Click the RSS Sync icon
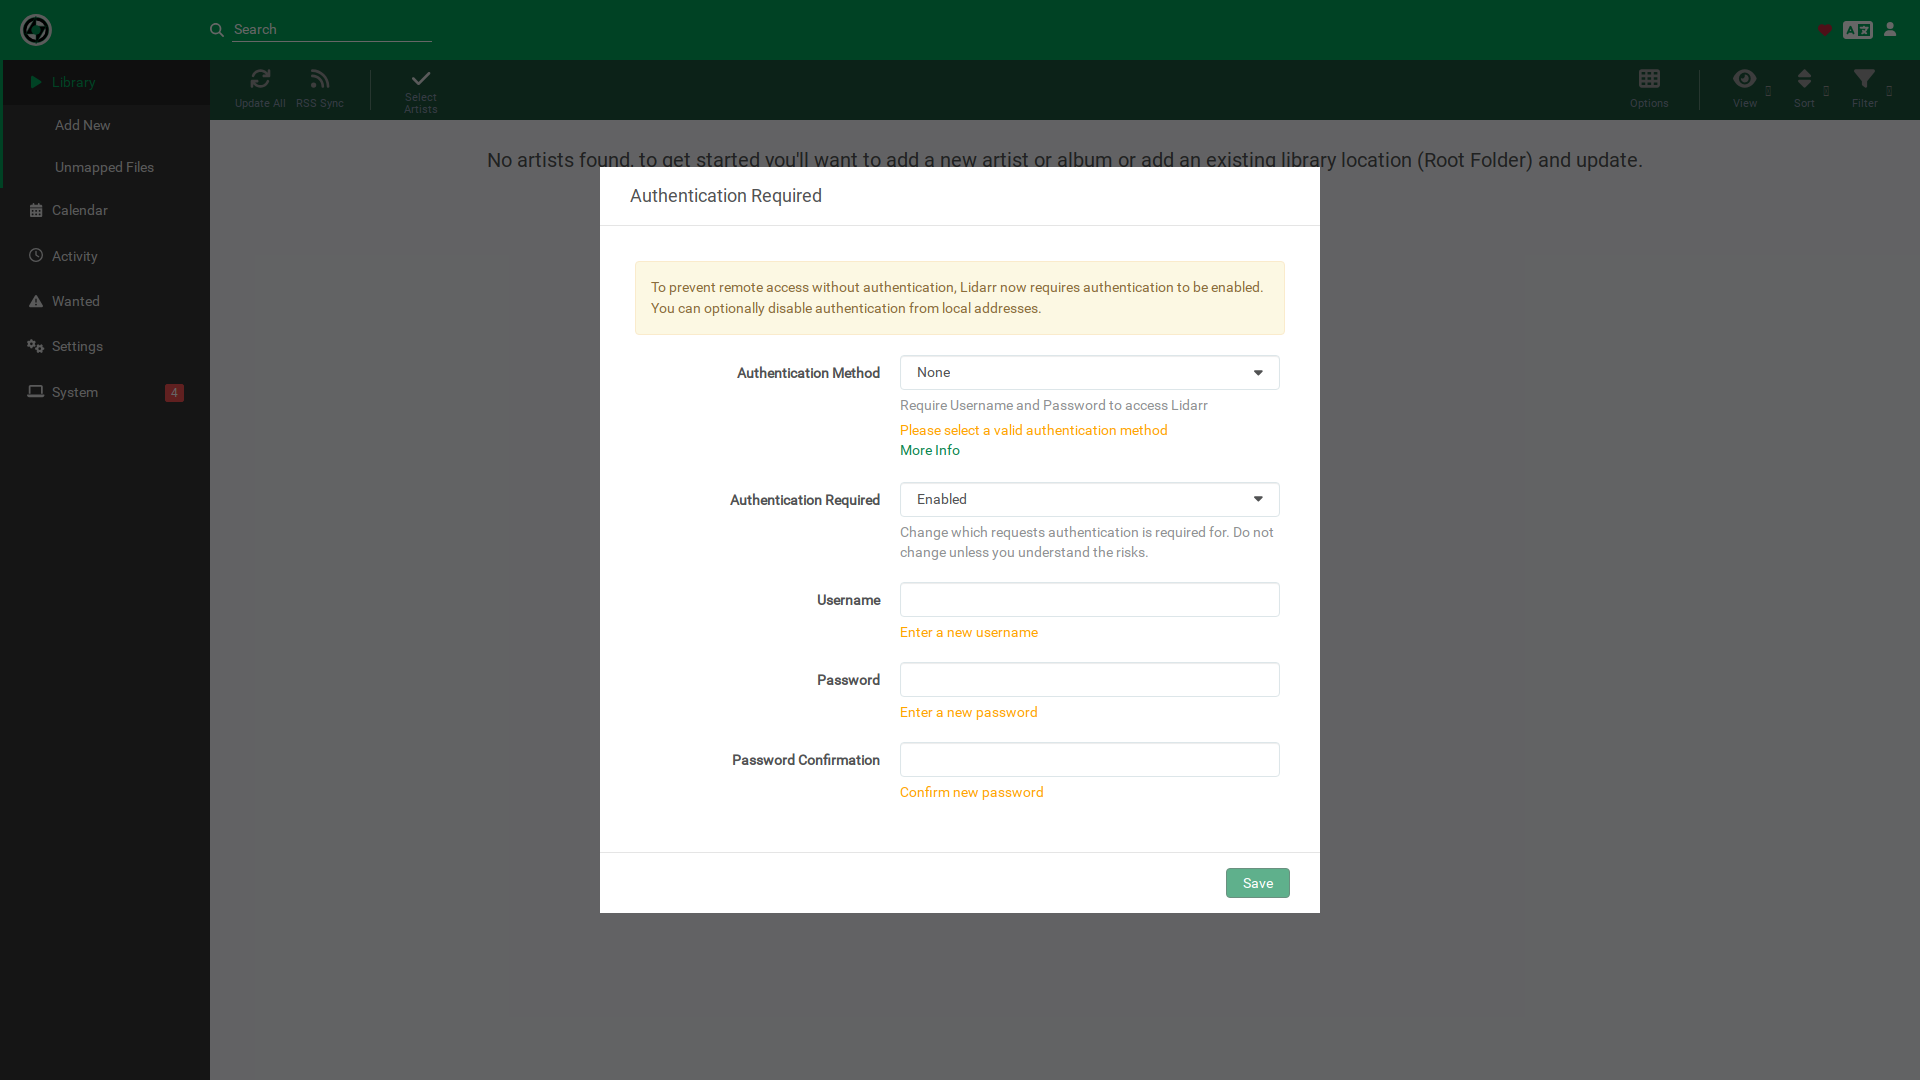This screenshot has width=1920, height=1080. 320,79
